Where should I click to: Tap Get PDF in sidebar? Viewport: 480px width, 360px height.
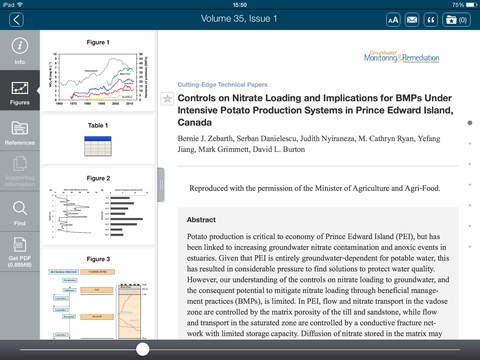point(20,252)
